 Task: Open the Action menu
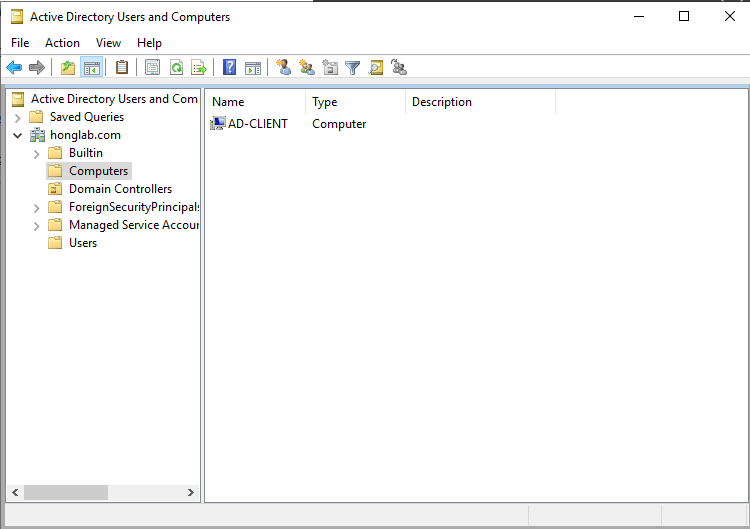coord(62,43)
